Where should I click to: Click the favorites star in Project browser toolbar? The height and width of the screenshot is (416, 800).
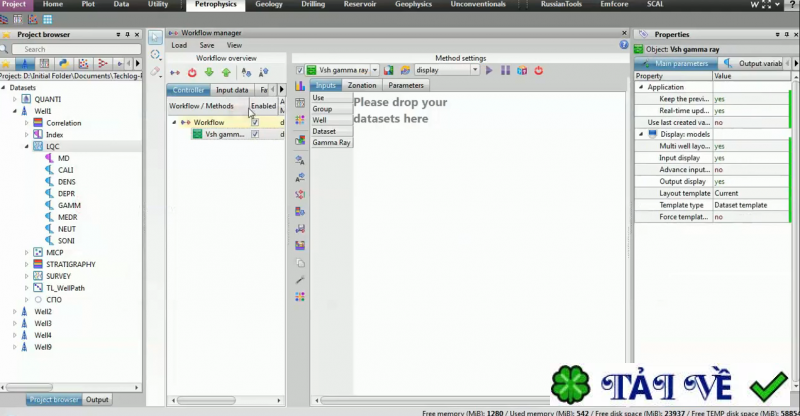tap(6, 63)
